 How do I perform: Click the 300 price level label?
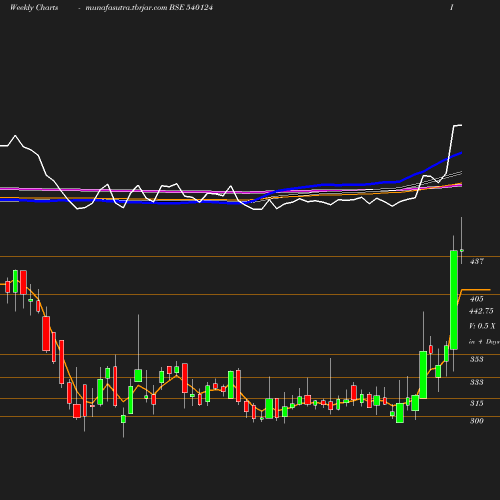(x=477, y=421)
